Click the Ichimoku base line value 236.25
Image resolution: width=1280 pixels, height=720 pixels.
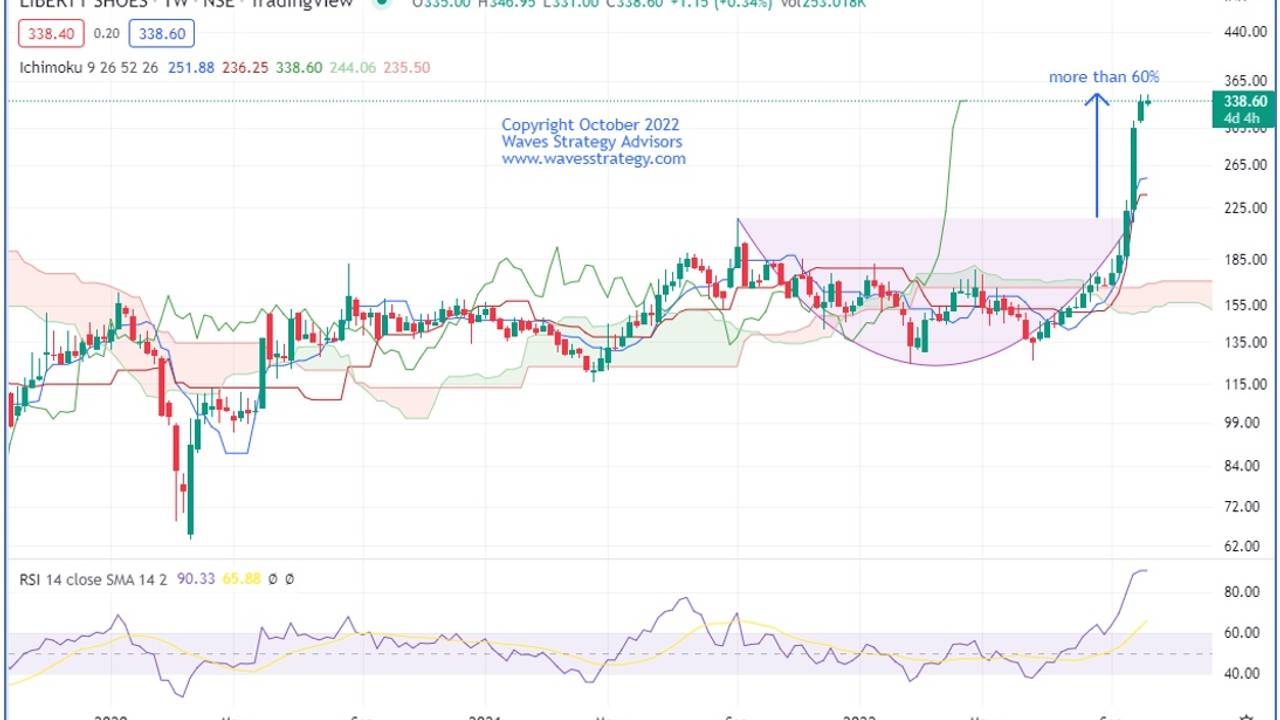[246, 68]
